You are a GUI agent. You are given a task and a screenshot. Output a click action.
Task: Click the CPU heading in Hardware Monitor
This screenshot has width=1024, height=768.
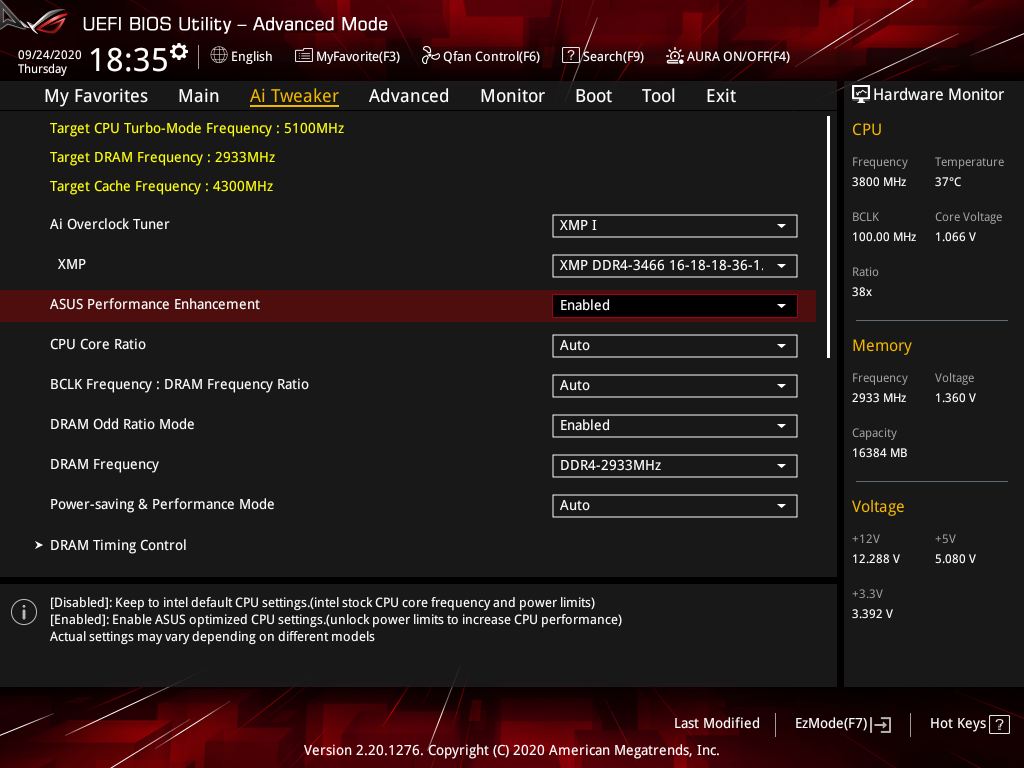pyautogui.click(x=867, y=129)
